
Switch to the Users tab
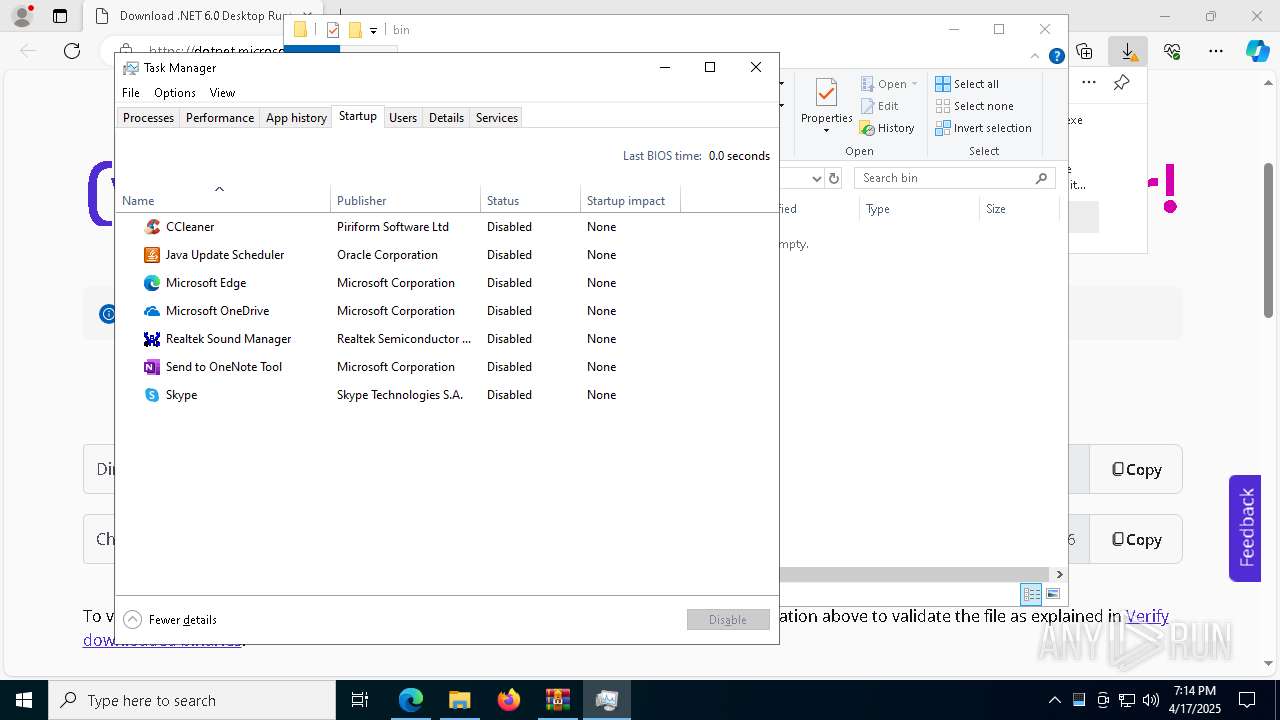click(403, 118)
